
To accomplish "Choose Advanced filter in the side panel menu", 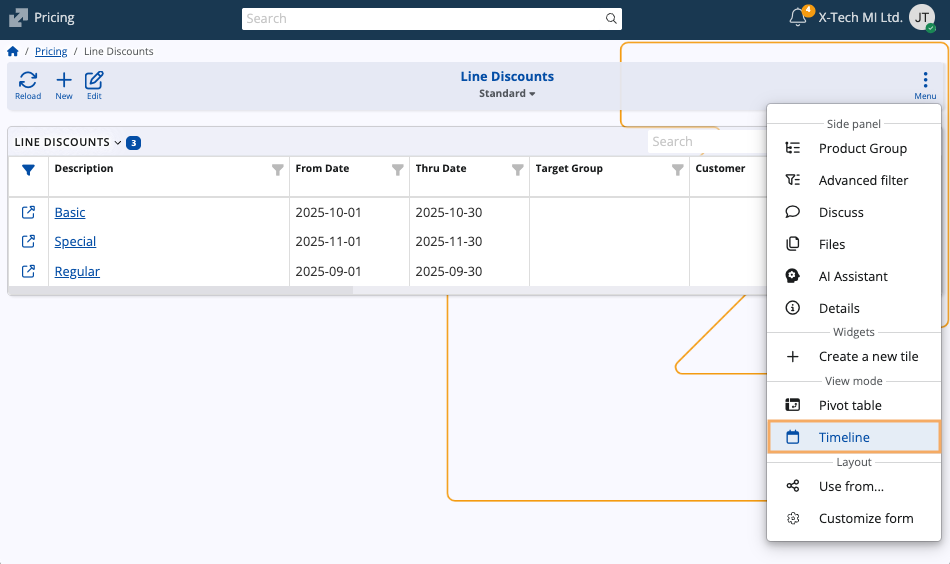I will point(863,180).
